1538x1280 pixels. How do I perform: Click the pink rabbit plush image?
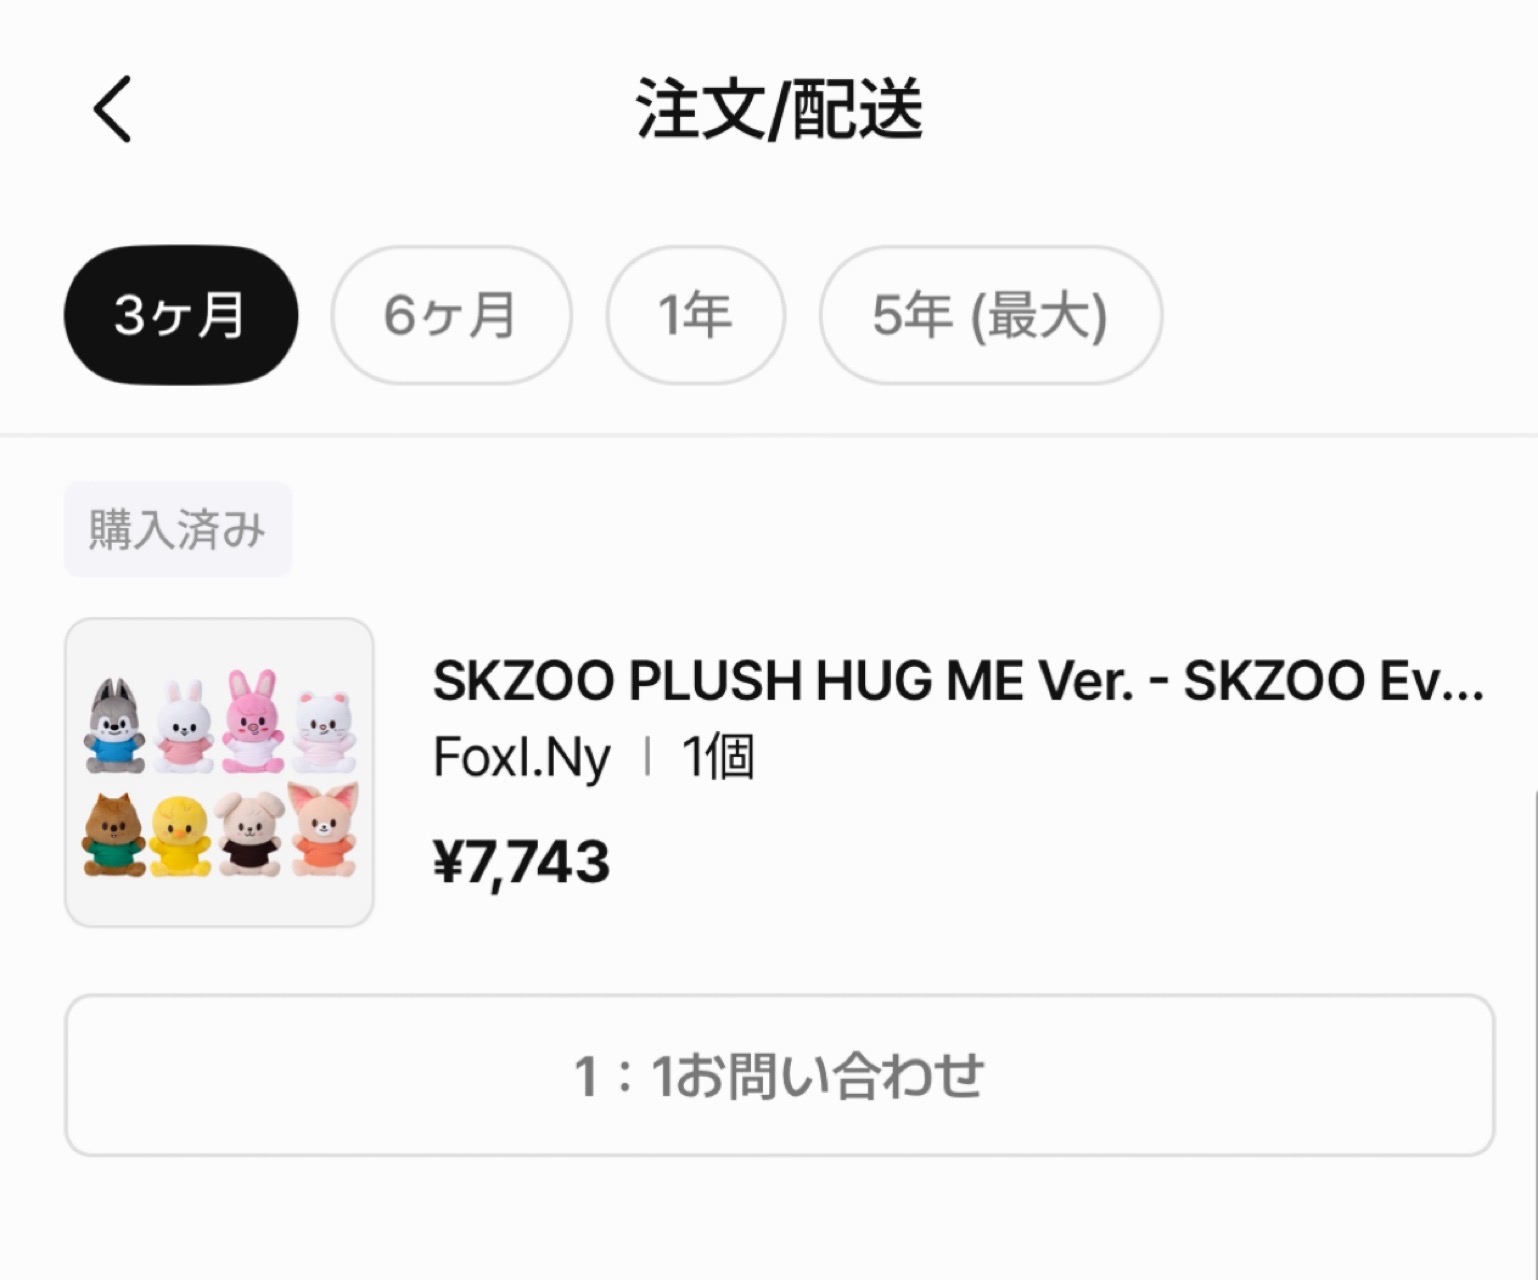(x=253, y=722)
